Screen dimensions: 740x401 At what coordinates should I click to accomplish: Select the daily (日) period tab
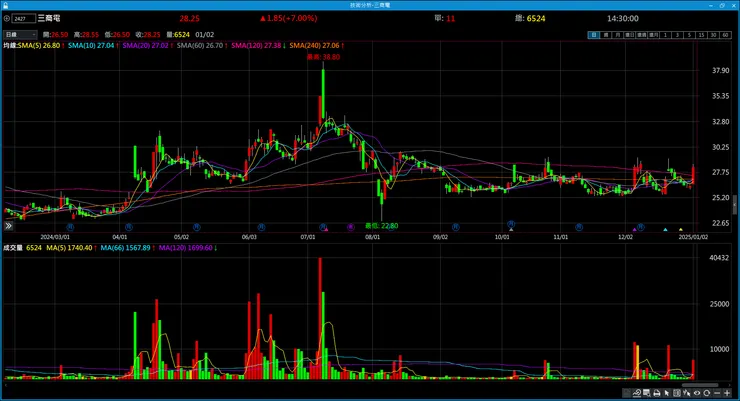594,35
